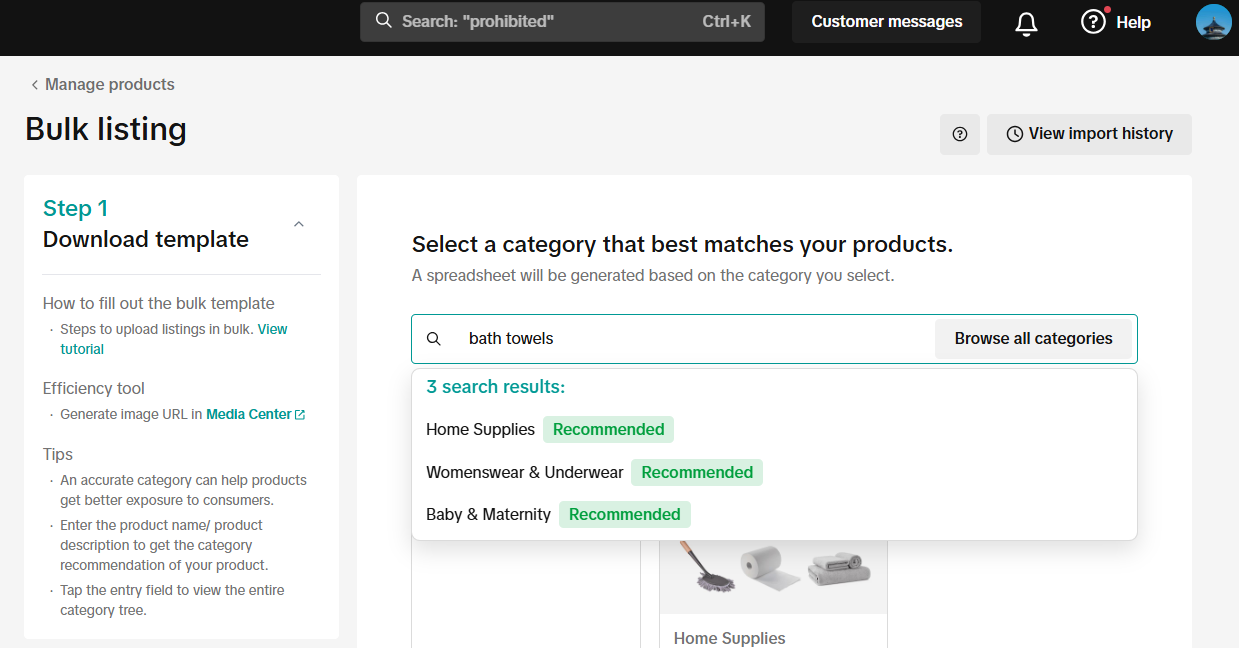This screenshot has width=1239, height=648.
Task: Open the user profile avatar
Action: 1213,22
